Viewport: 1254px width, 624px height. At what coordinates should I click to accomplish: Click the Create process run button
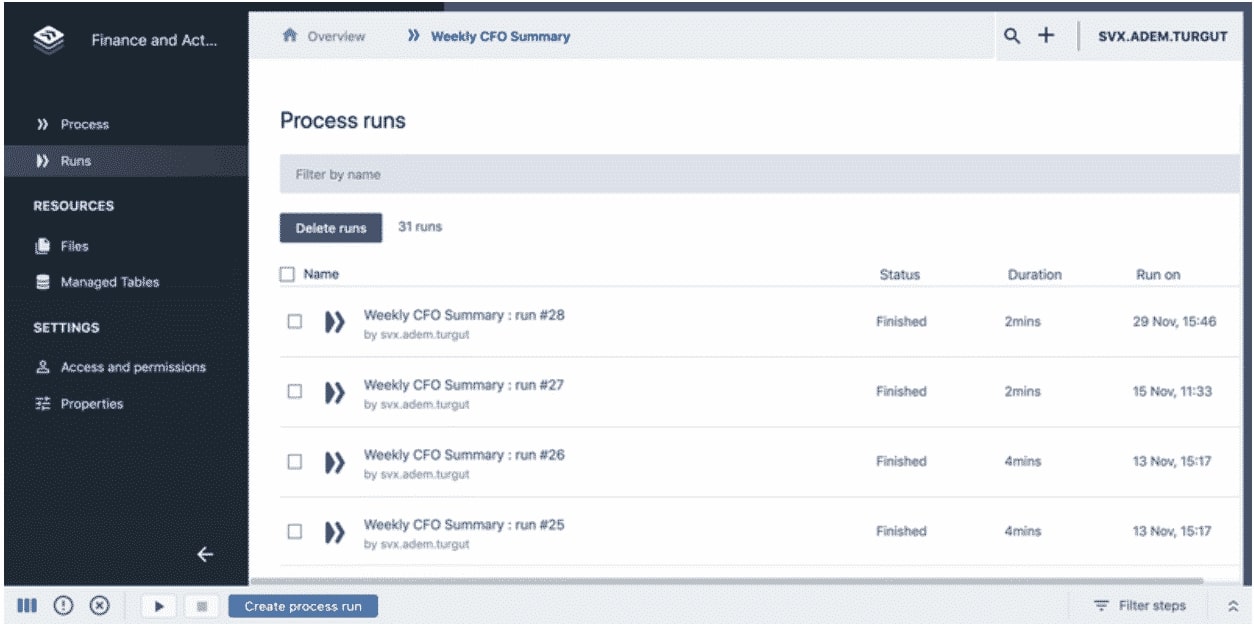click(x=303, y=606)
